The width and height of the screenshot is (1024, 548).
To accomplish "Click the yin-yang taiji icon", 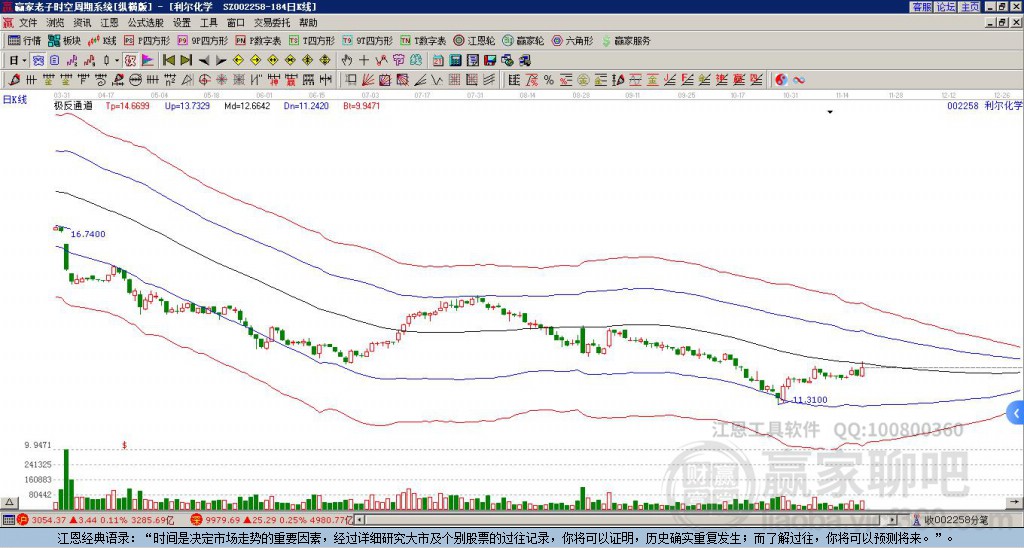I will click(781, 80).
